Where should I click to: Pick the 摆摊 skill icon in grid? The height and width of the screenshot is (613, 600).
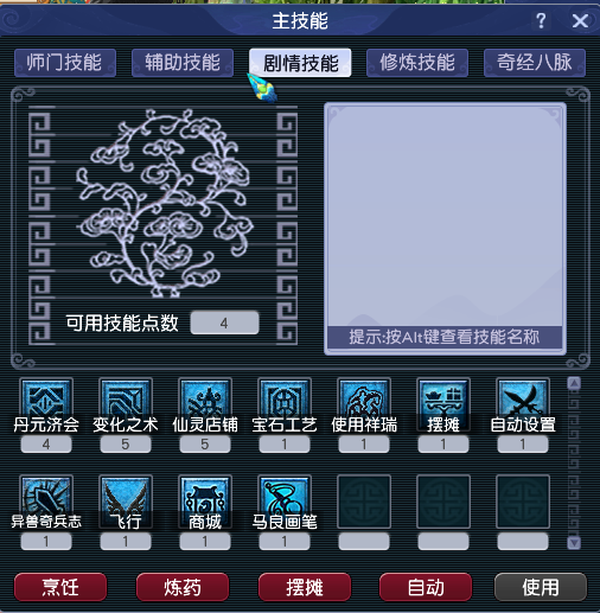click(443, 402)
